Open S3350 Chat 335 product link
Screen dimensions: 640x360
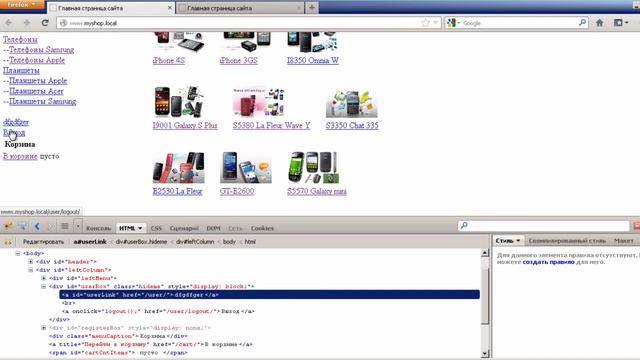[352, 126]
